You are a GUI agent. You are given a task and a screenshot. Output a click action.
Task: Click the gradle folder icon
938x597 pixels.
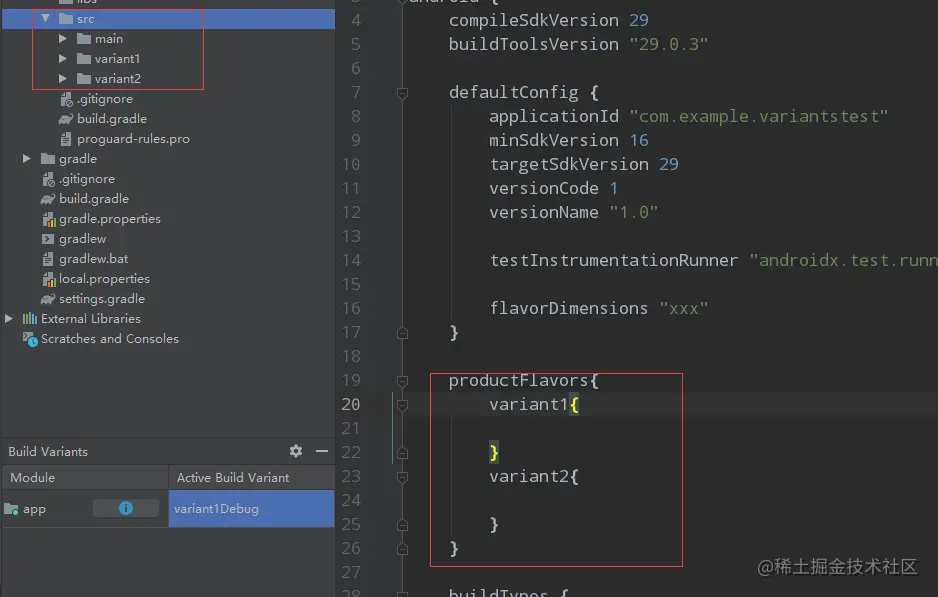[x=48, y=159]
